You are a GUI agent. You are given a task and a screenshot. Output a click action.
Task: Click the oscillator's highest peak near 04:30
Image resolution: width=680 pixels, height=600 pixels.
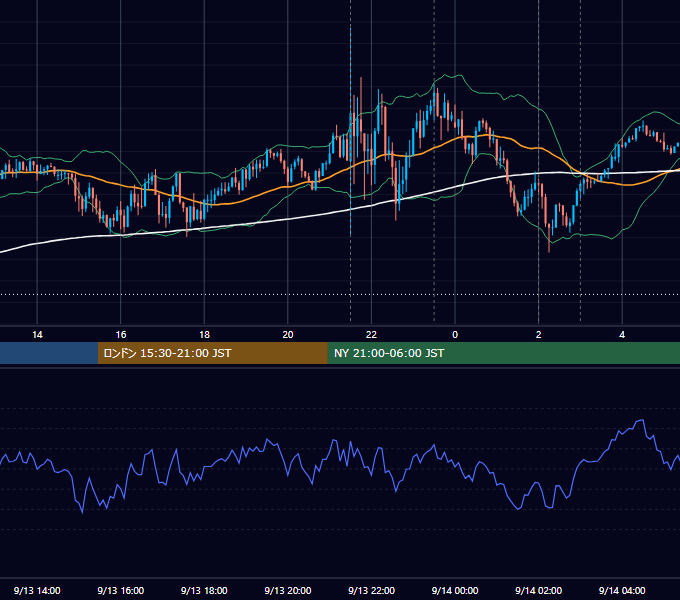tap(640, 421)
